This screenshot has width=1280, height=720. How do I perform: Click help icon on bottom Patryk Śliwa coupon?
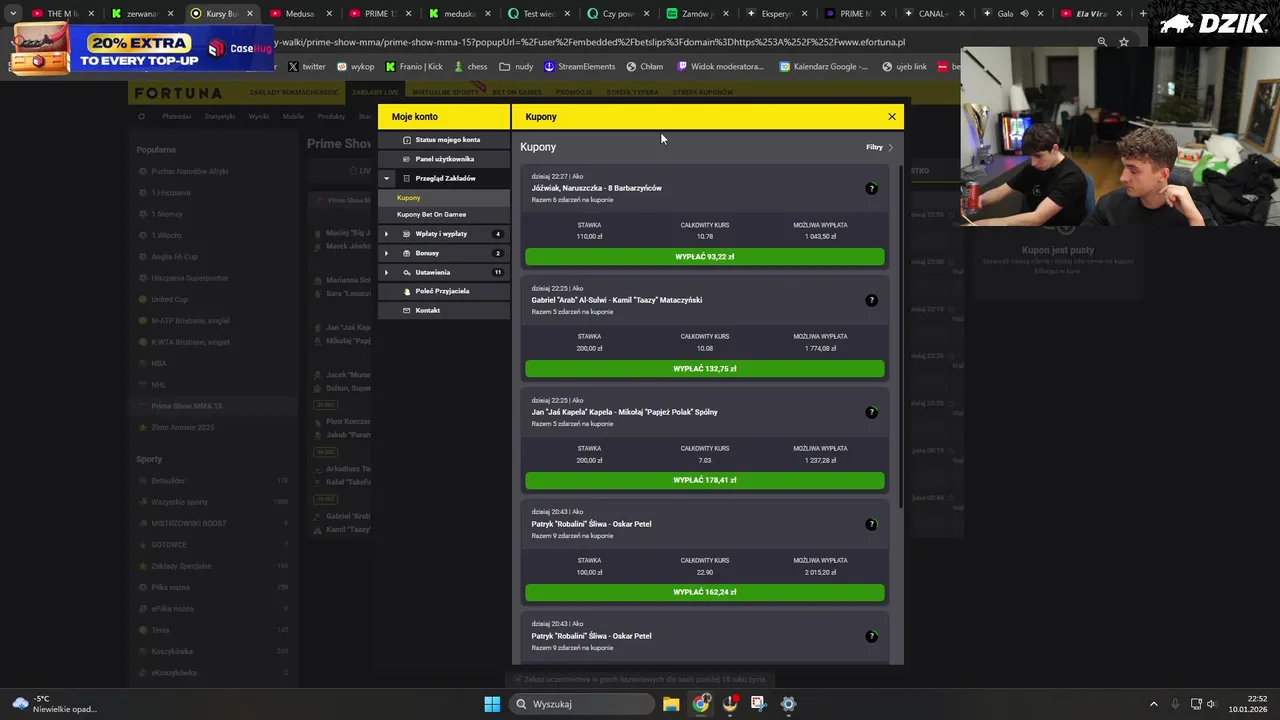[x=871, y=636]
